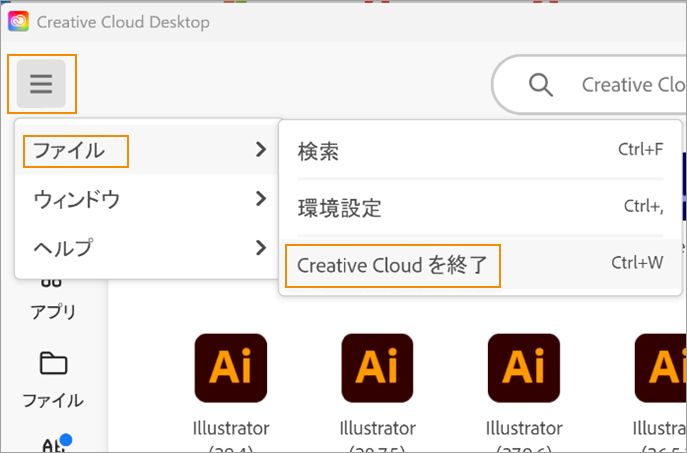Open the first Illustrator app icon
Screen dimensions: 687x453
(x=231, y=368)
